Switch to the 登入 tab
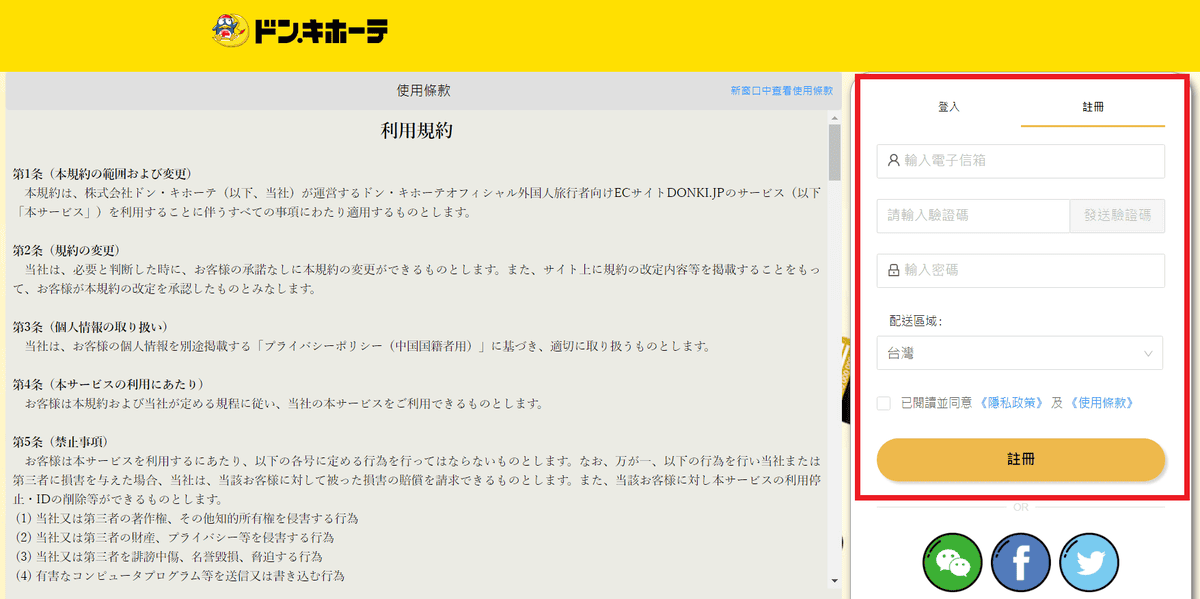 point(948,107)
